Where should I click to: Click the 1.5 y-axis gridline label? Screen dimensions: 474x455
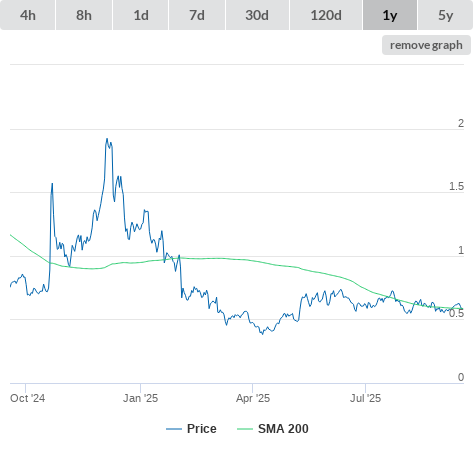456,186
